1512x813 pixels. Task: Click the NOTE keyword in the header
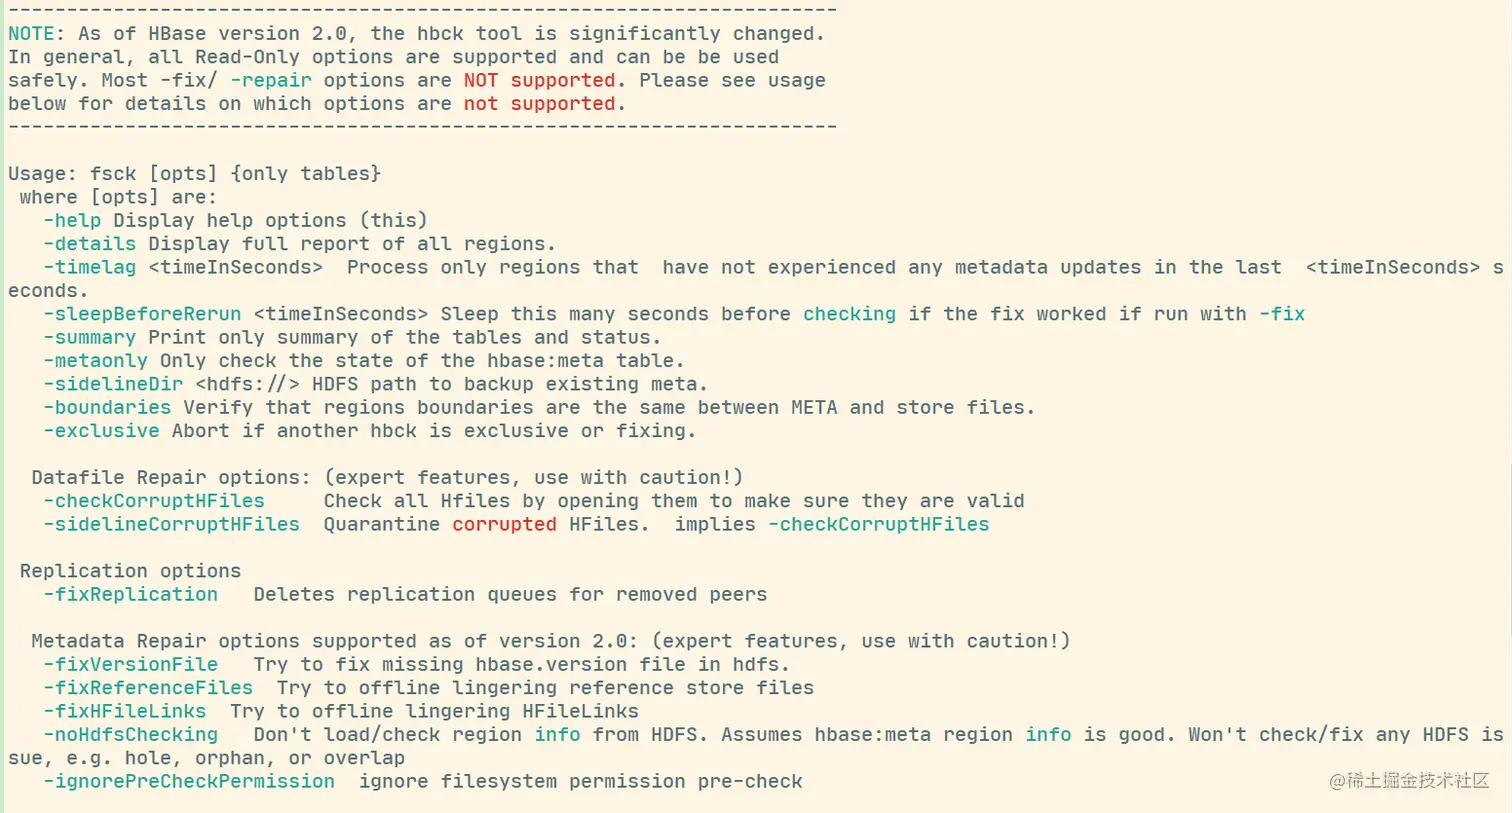click(x=31, y=33)
